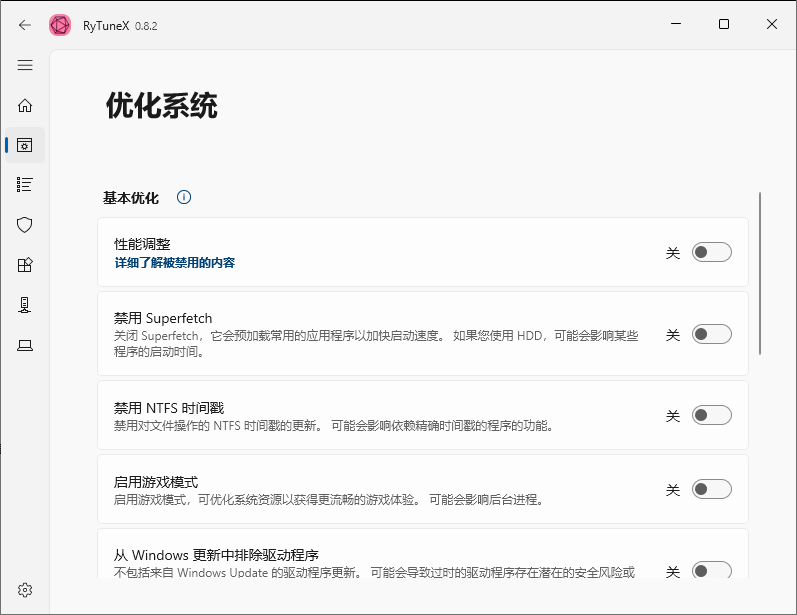
Task: Click the back arrow in title bar
Action: [x=25, y=25]
